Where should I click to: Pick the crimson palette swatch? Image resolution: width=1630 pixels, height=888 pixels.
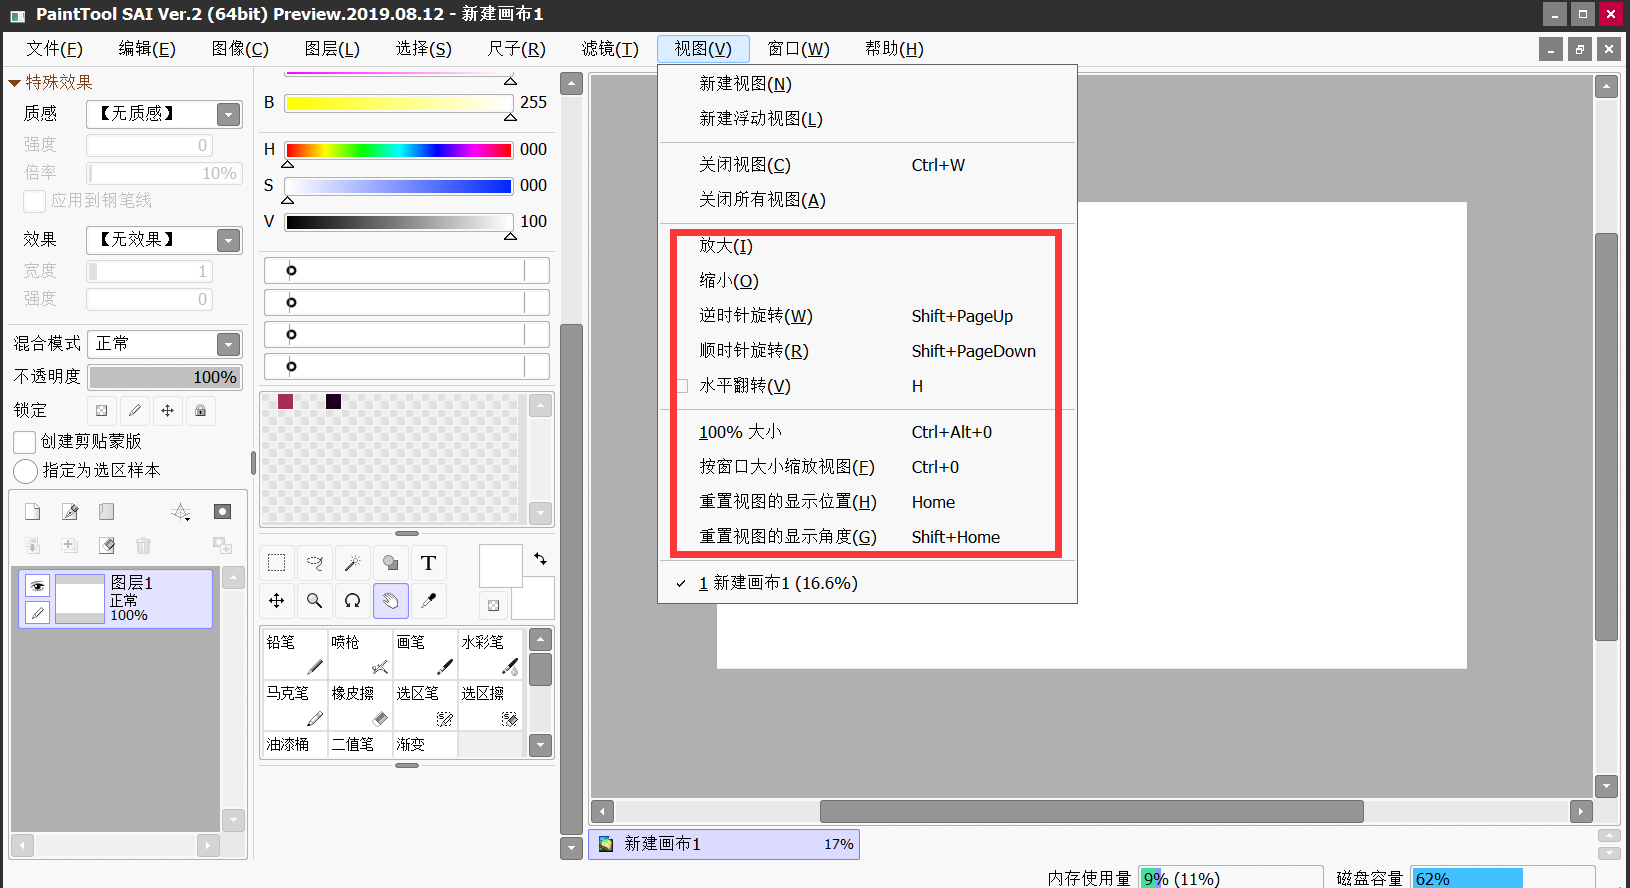[286, 401]
